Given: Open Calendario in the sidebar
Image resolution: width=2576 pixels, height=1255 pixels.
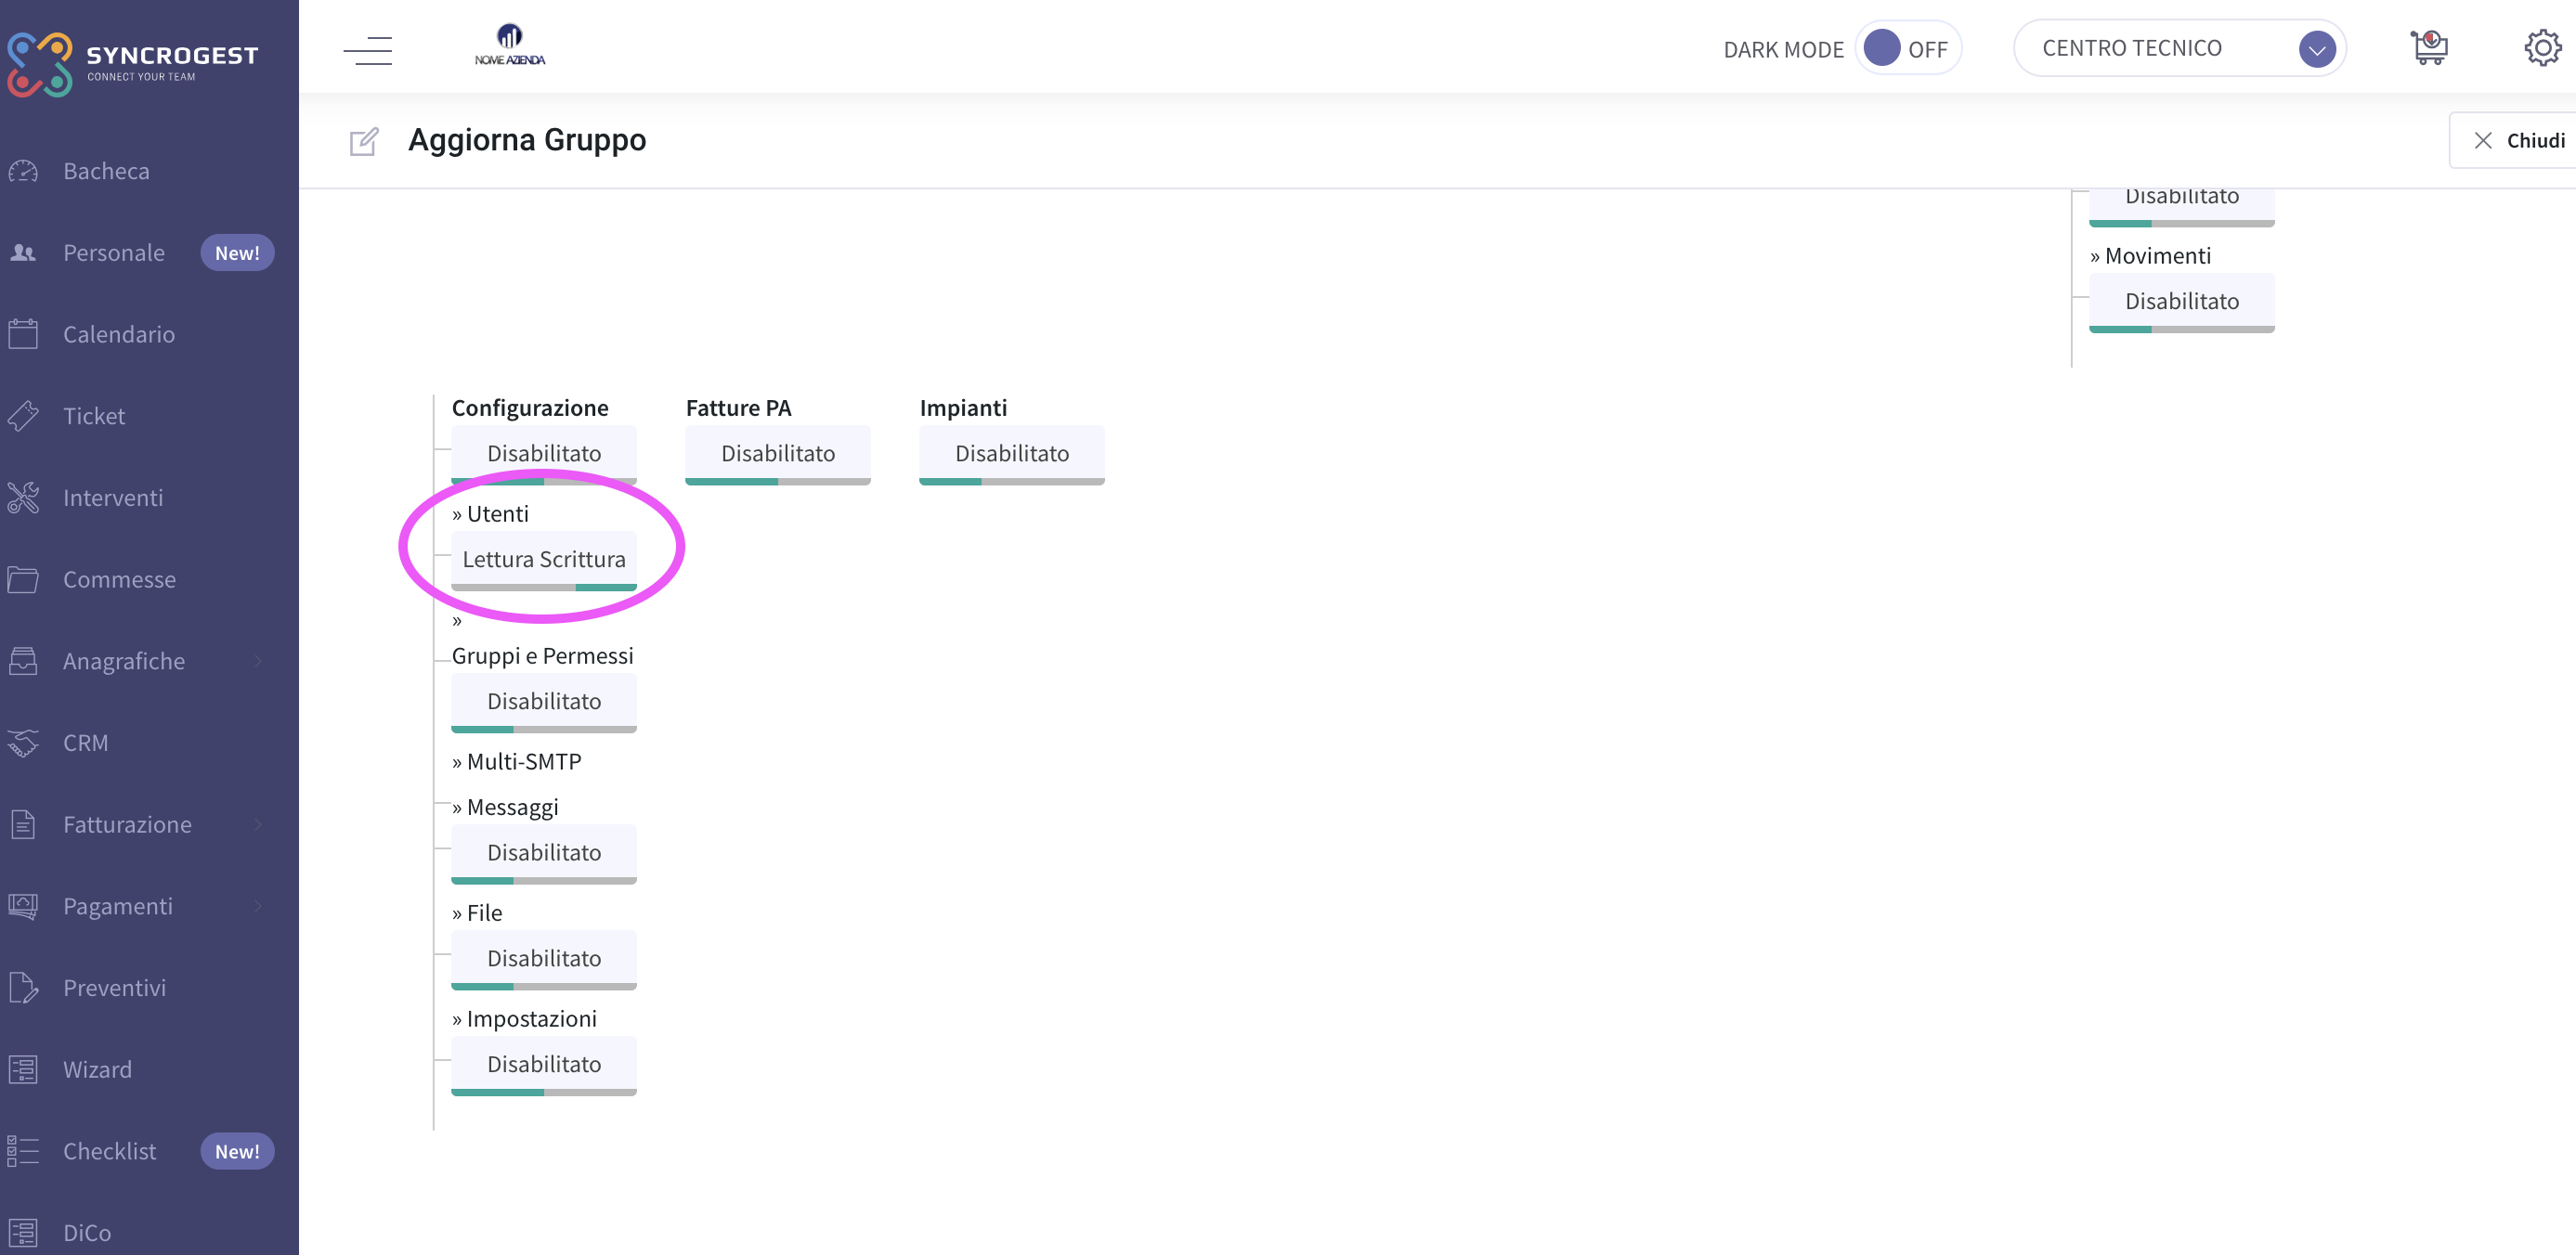Looking at the screenshot, I should 119,334.
